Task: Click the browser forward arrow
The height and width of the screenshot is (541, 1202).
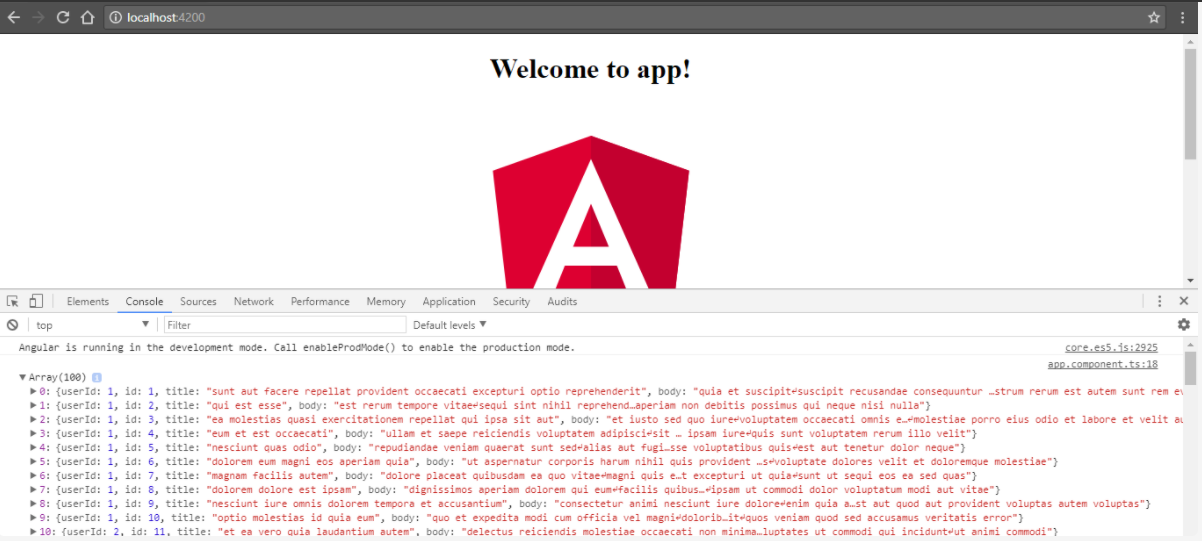Action: 38,17
